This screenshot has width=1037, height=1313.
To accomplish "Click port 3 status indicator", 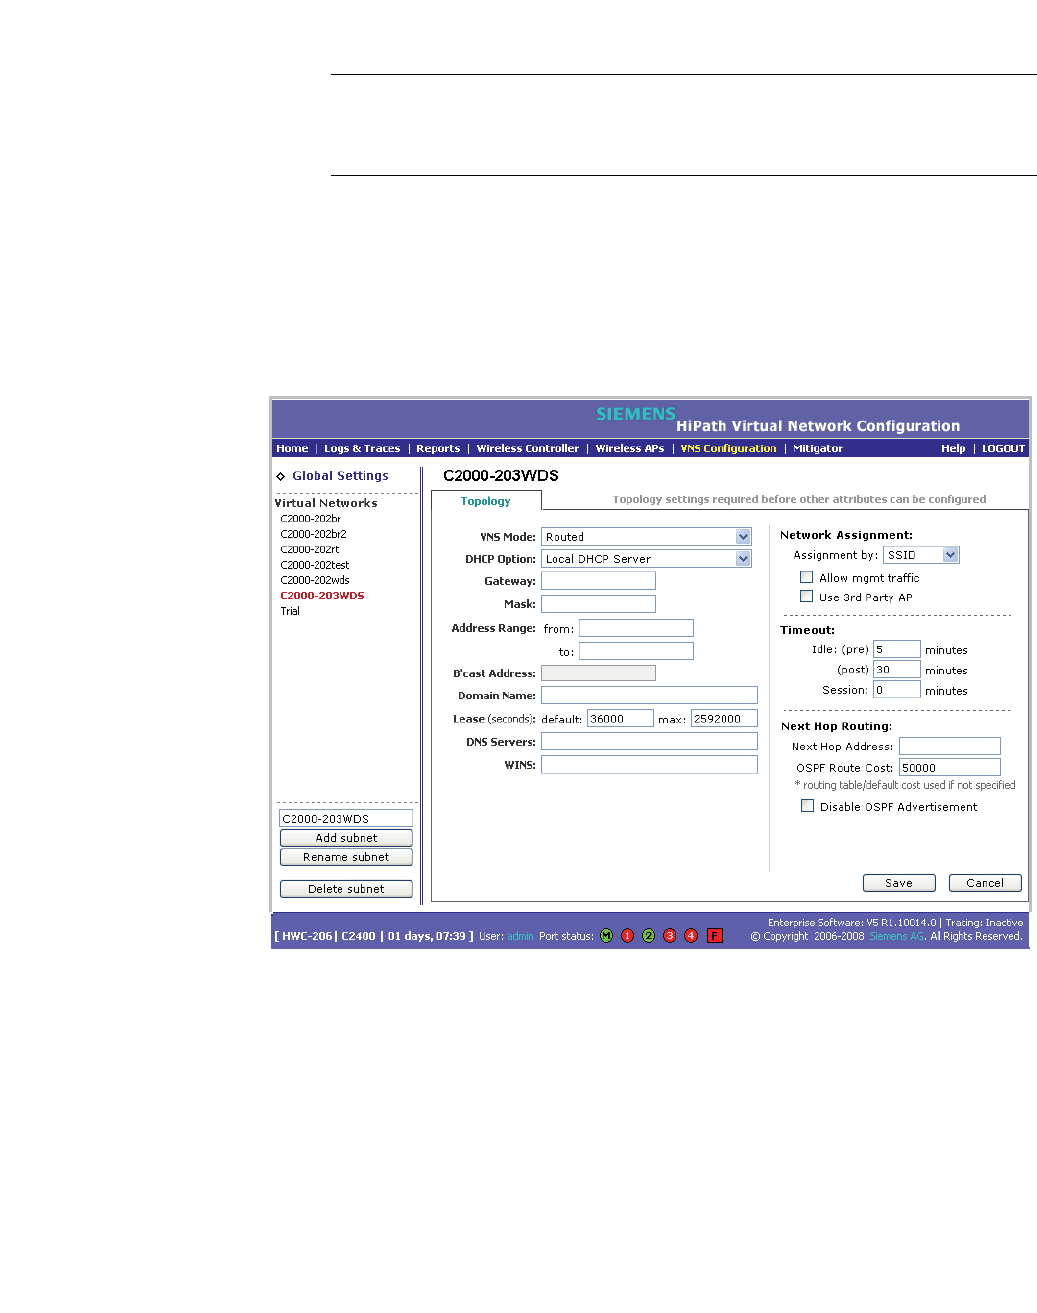I will 669,936.
